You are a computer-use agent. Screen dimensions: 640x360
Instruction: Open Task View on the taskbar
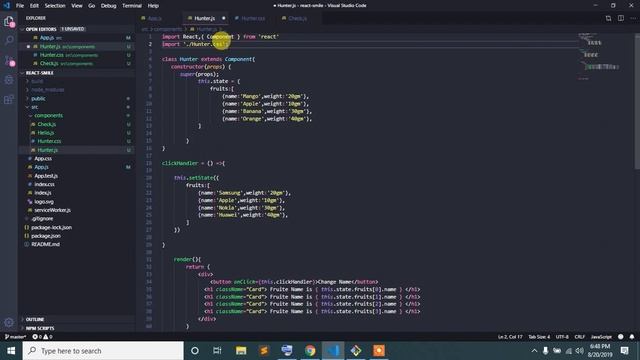(217, 351)
